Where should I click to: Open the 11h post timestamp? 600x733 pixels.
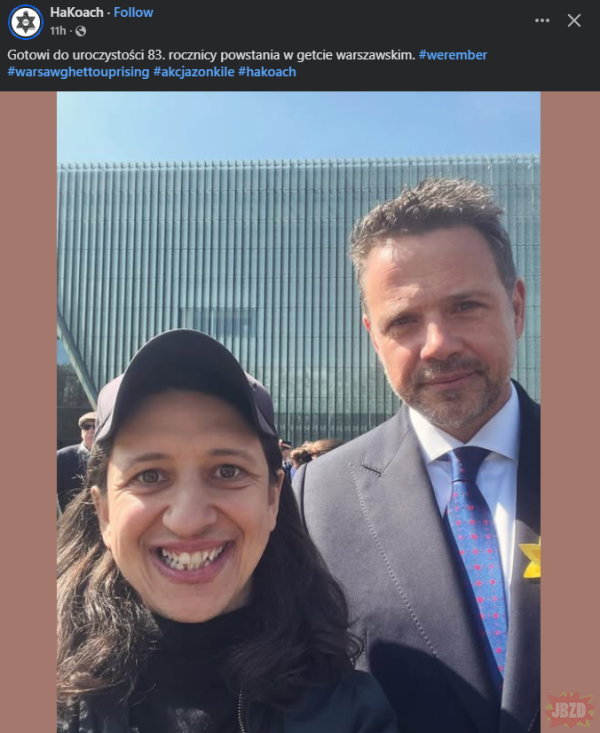58,31
